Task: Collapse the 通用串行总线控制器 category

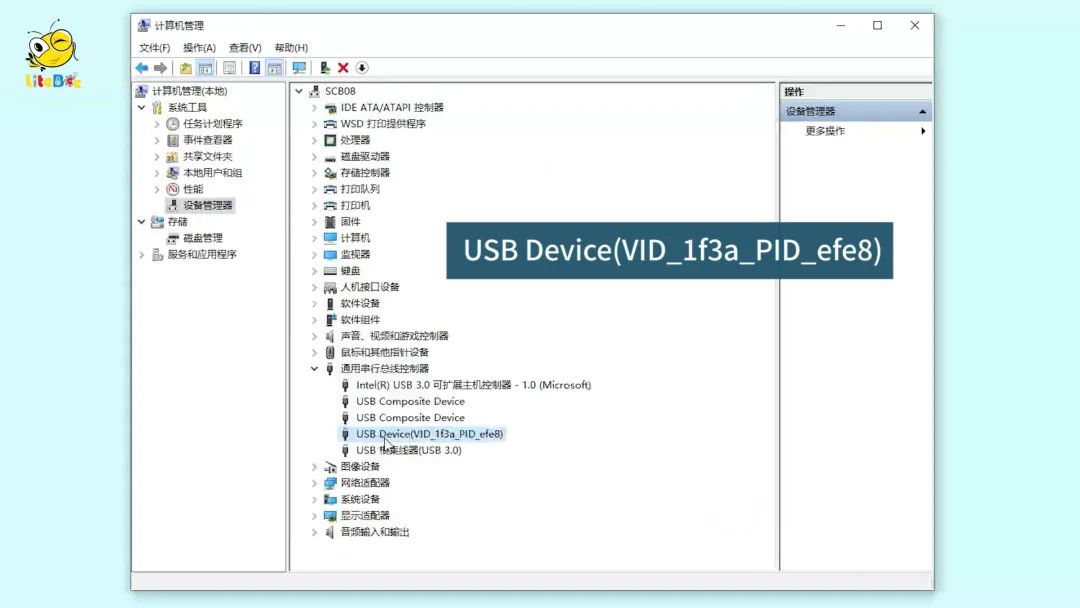Action: click(x=314, y=369)
